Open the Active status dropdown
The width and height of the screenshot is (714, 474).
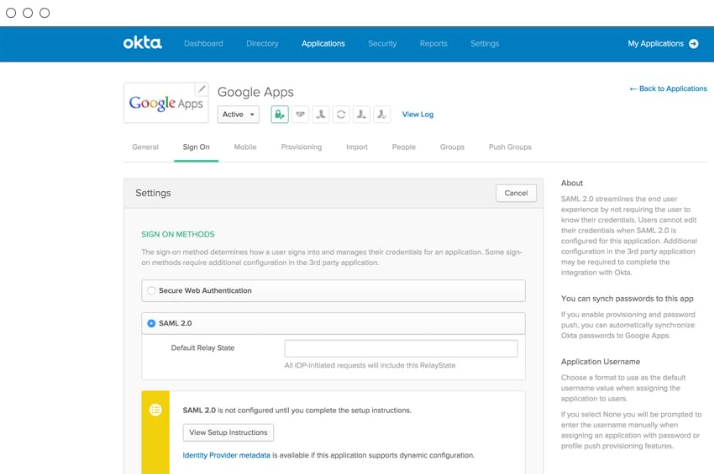coord(238,114)
